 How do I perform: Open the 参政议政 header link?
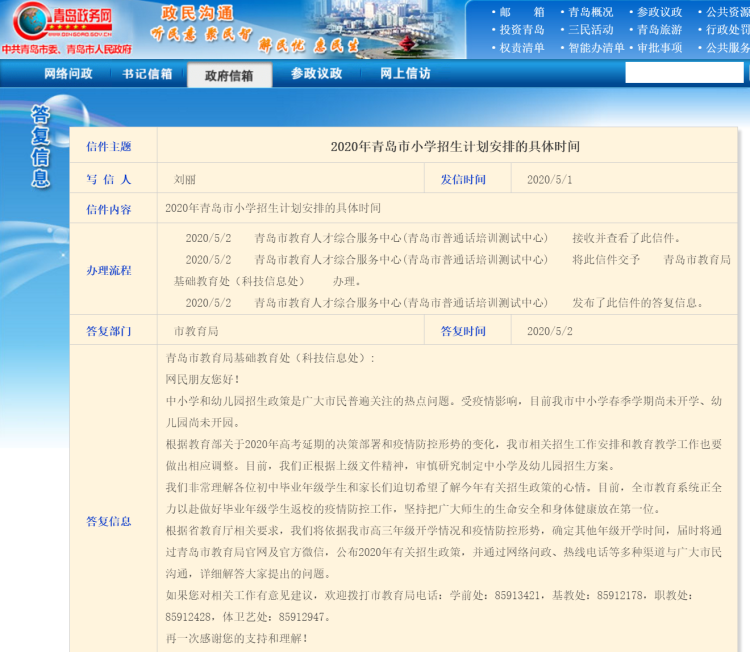tap(659, 12)
